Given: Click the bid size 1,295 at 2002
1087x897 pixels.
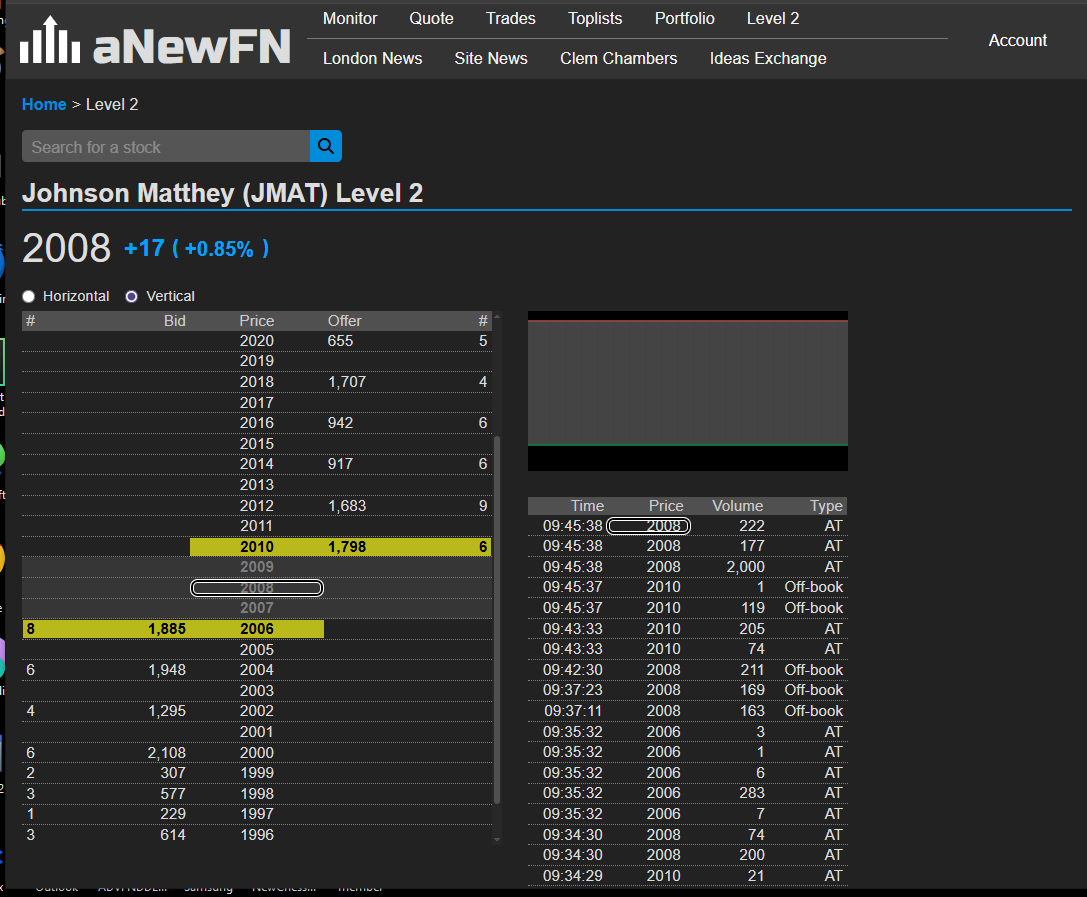Looking at the screenshot, I should coord(167,711).
